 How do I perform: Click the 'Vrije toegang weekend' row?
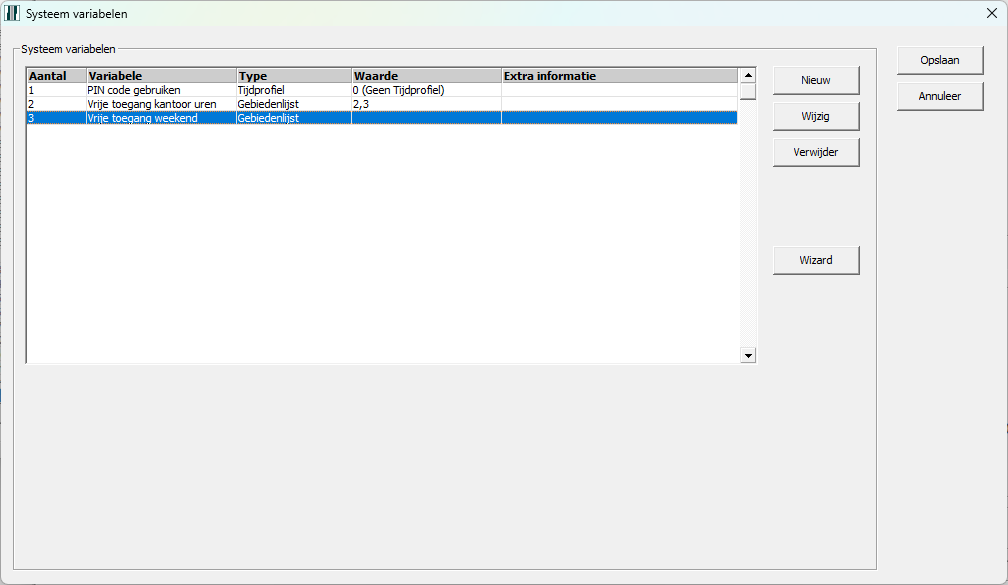pos(142,118)
